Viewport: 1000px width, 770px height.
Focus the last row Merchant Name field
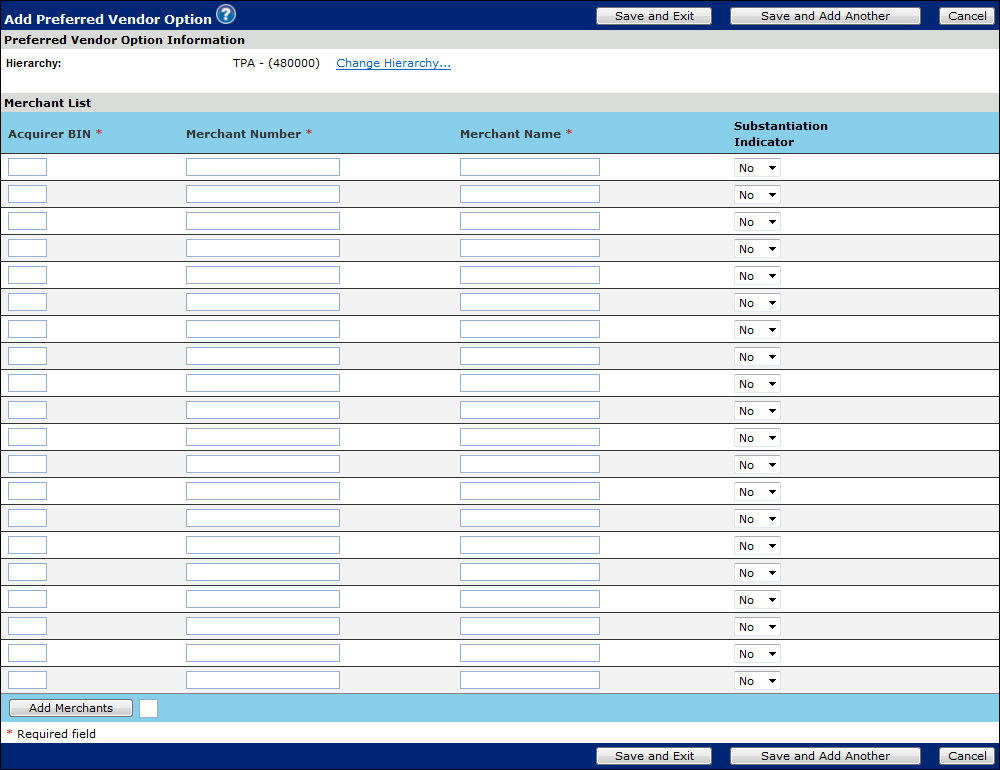pos(529,680)
